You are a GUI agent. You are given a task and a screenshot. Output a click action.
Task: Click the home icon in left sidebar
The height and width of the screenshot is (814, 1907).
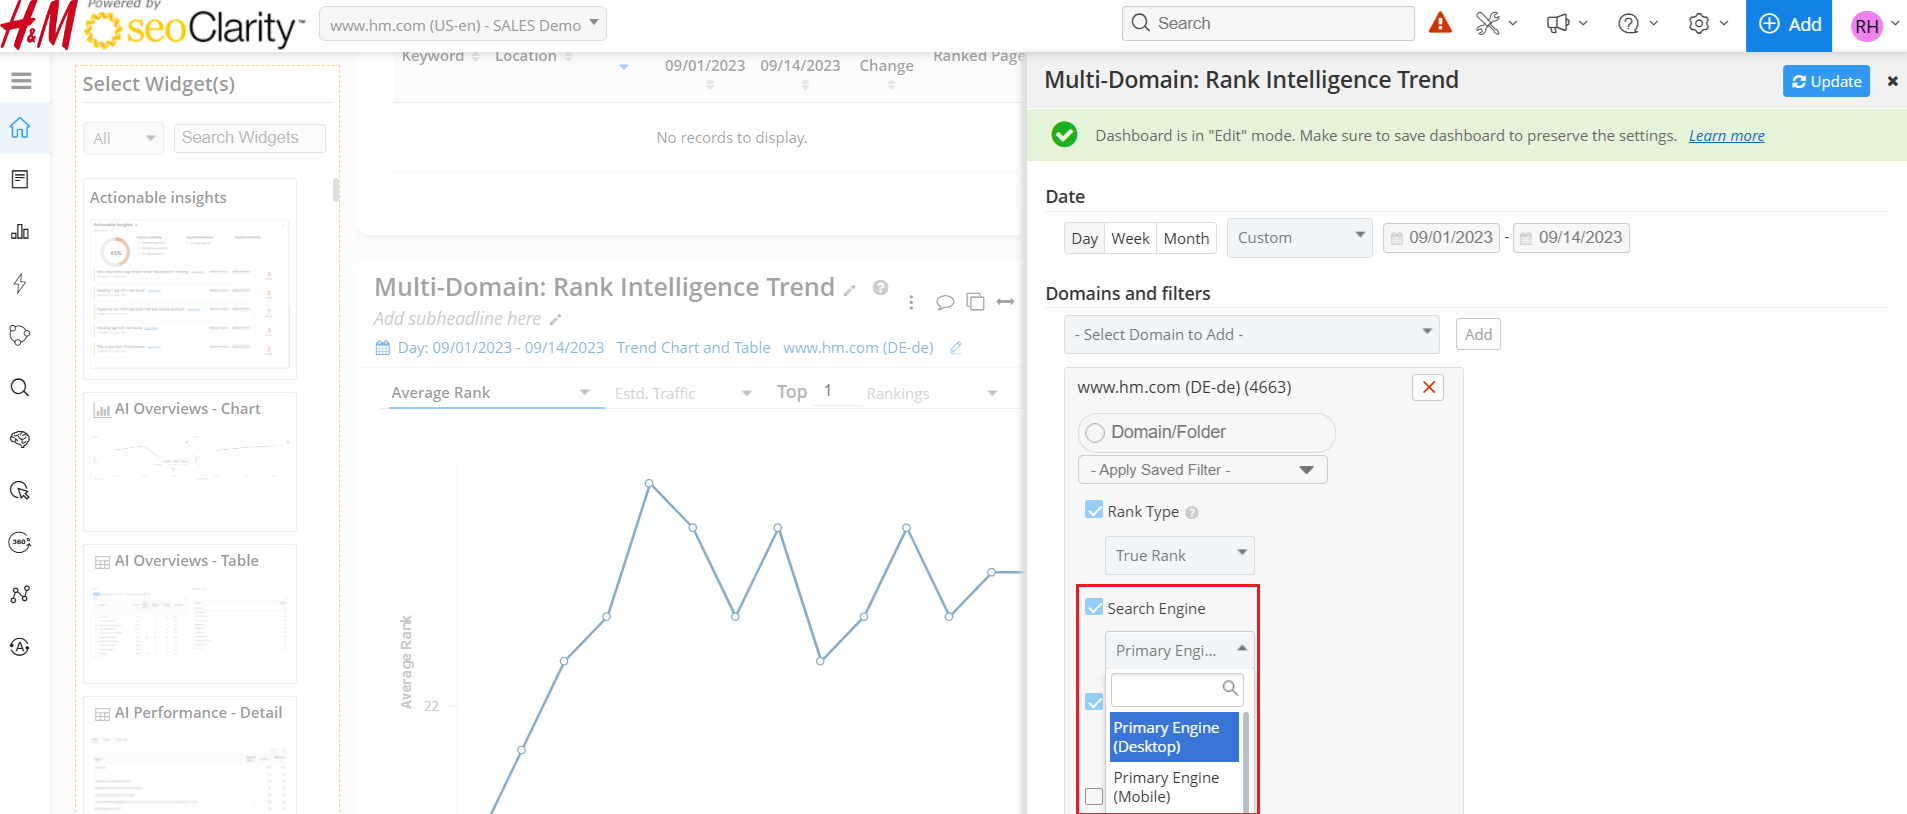coord(20,128)
